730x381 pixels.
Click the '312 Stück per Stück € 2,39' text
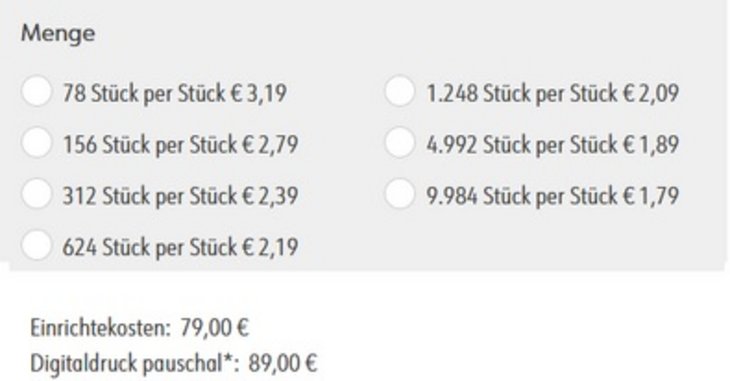[181, 196]
